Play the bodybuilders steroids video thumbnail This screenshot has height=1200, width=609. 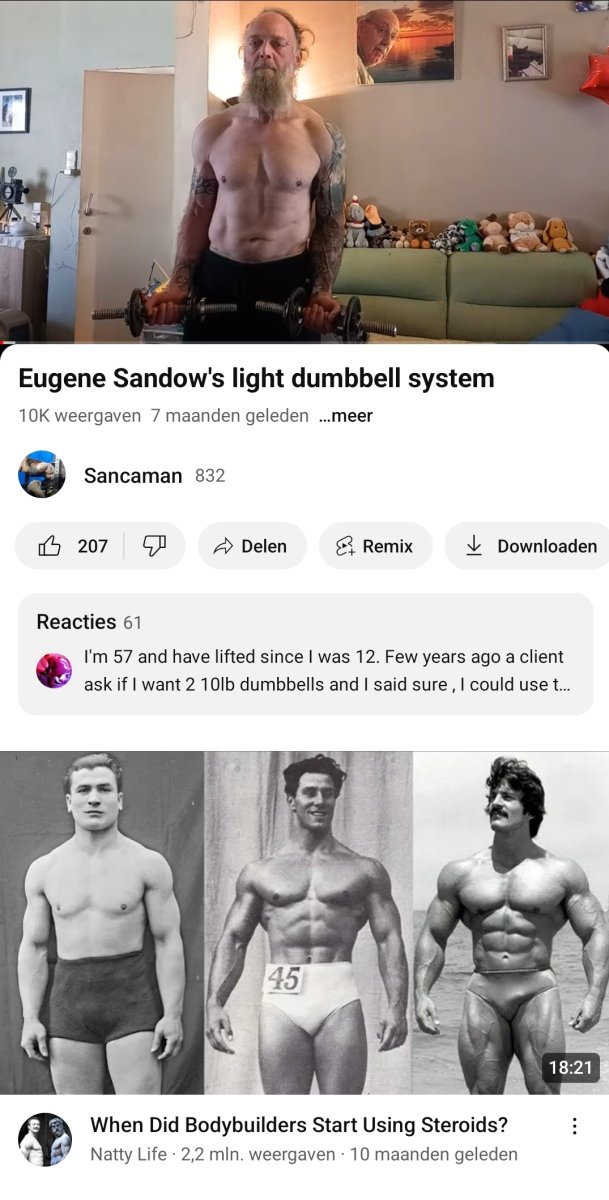coord(304,923)
